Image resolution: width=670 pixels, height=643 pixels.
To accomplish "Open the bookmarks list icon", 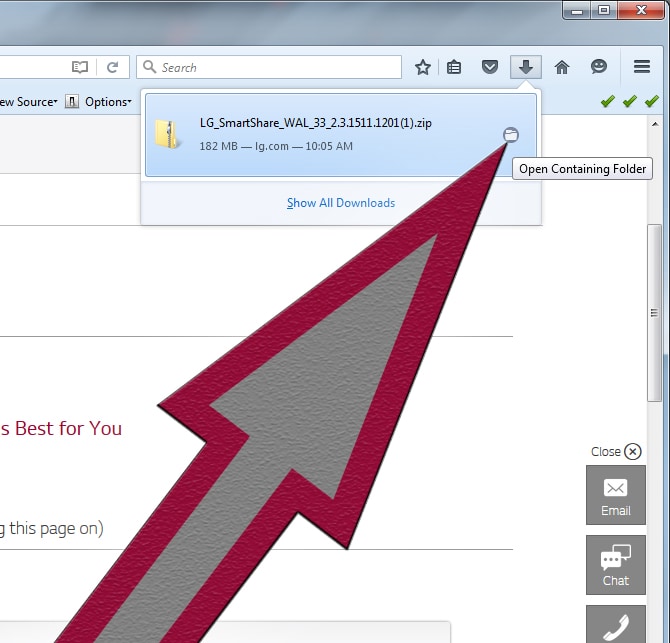I will pos(454,67).
